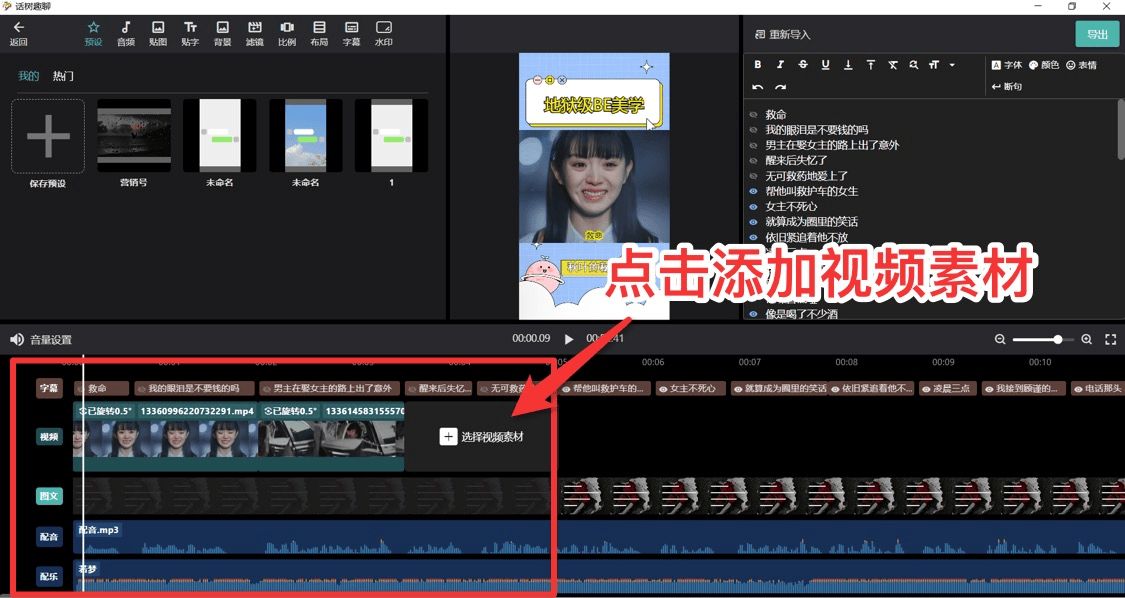1125x598 pixels.
Task: Hide the subtitle line 女主不死心
Action: tap(754, 206)
